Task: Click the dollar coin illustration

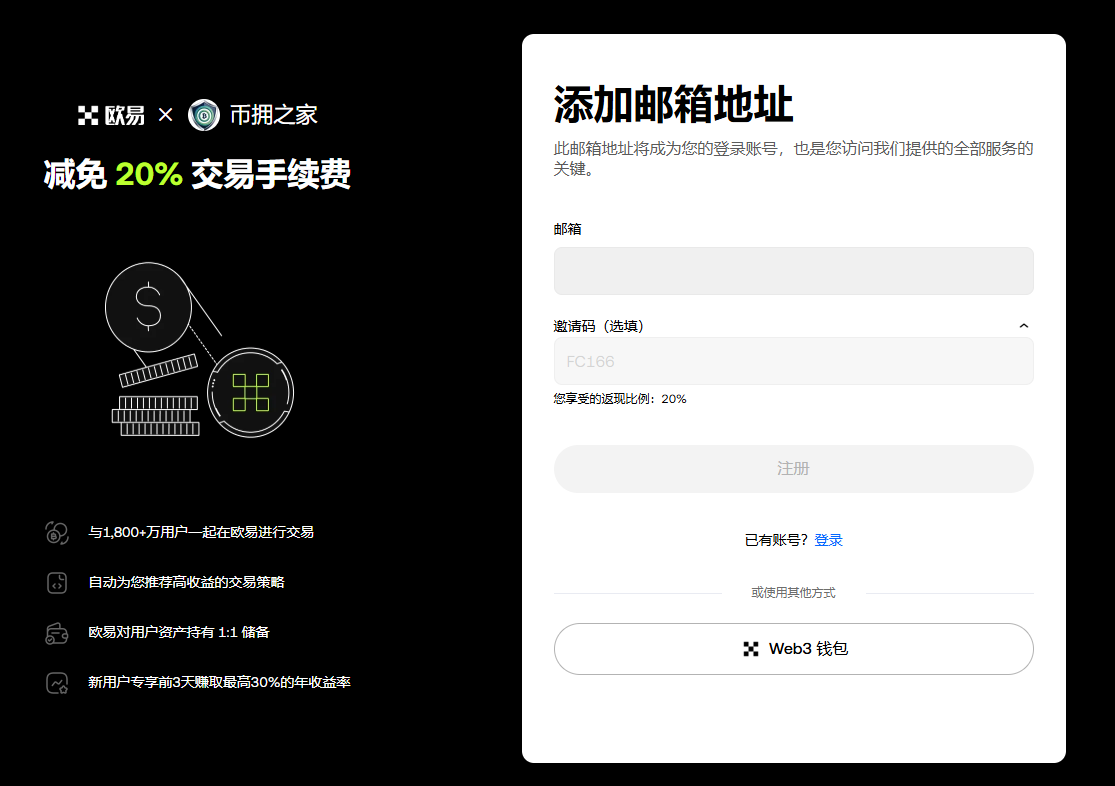Action: 148,307
